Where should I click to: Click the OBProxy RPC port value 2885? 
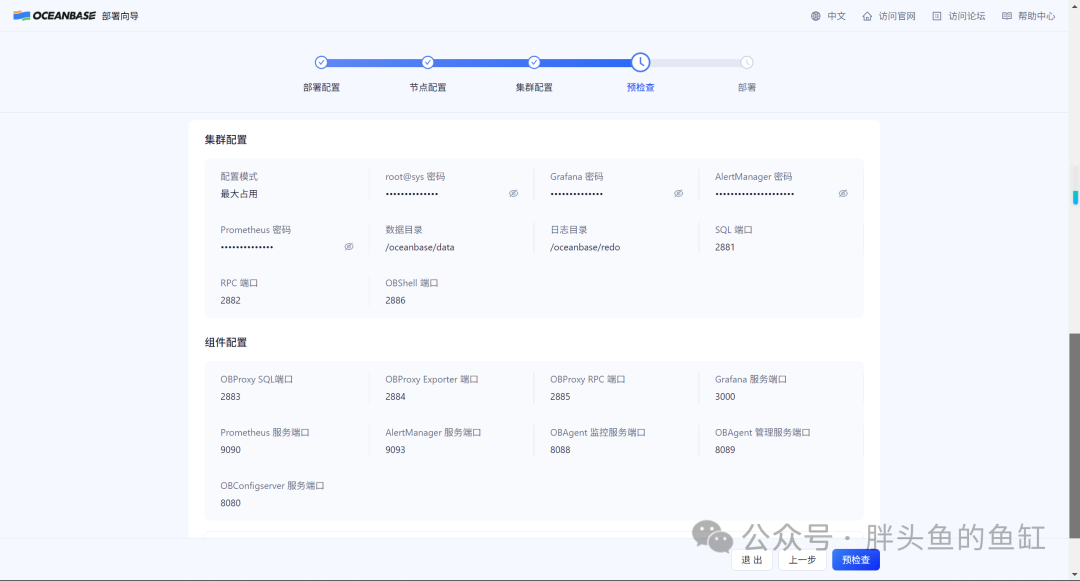point(560,397)
